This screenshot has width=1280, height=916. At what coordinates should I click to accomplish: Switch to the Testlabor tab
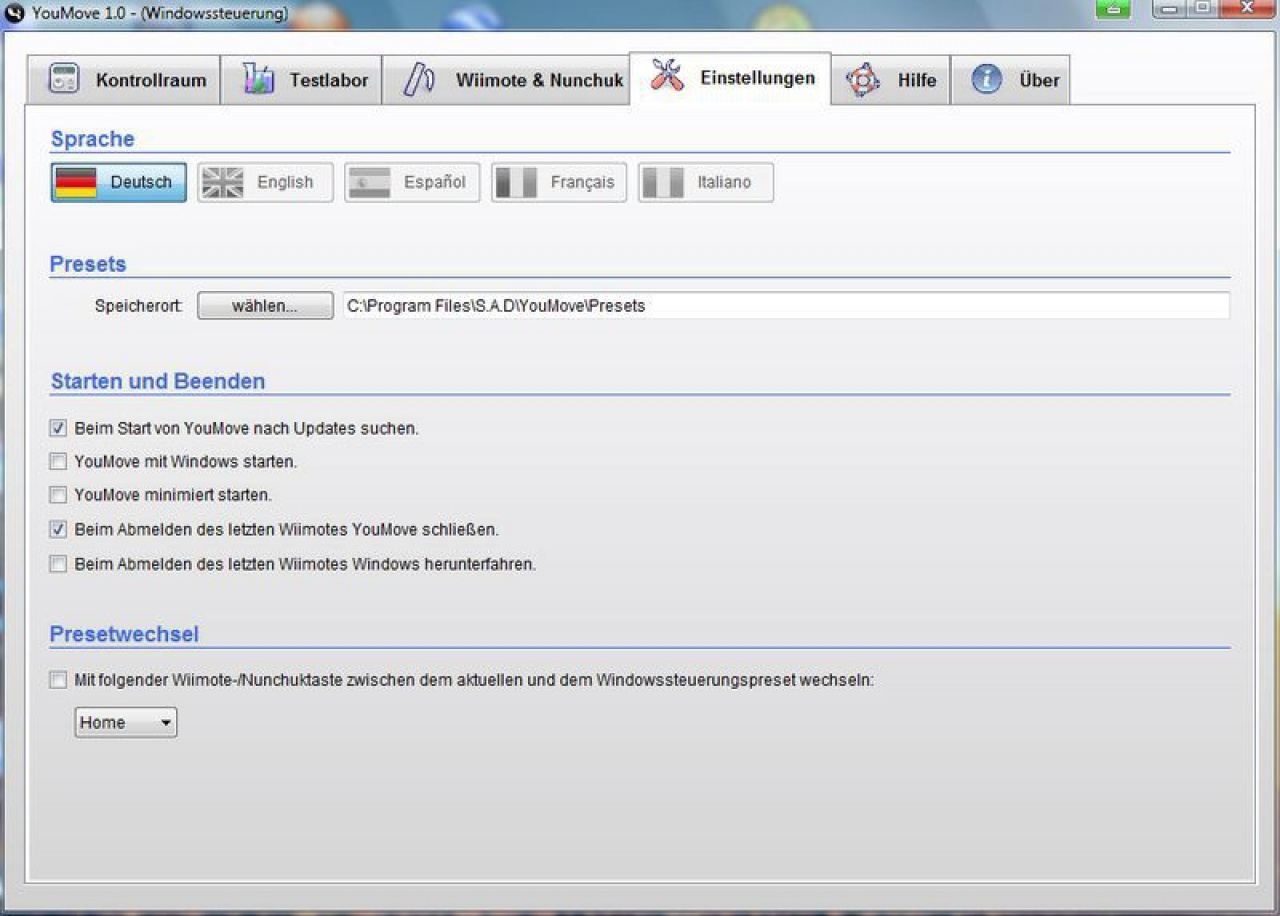click(x=300, y=80)
